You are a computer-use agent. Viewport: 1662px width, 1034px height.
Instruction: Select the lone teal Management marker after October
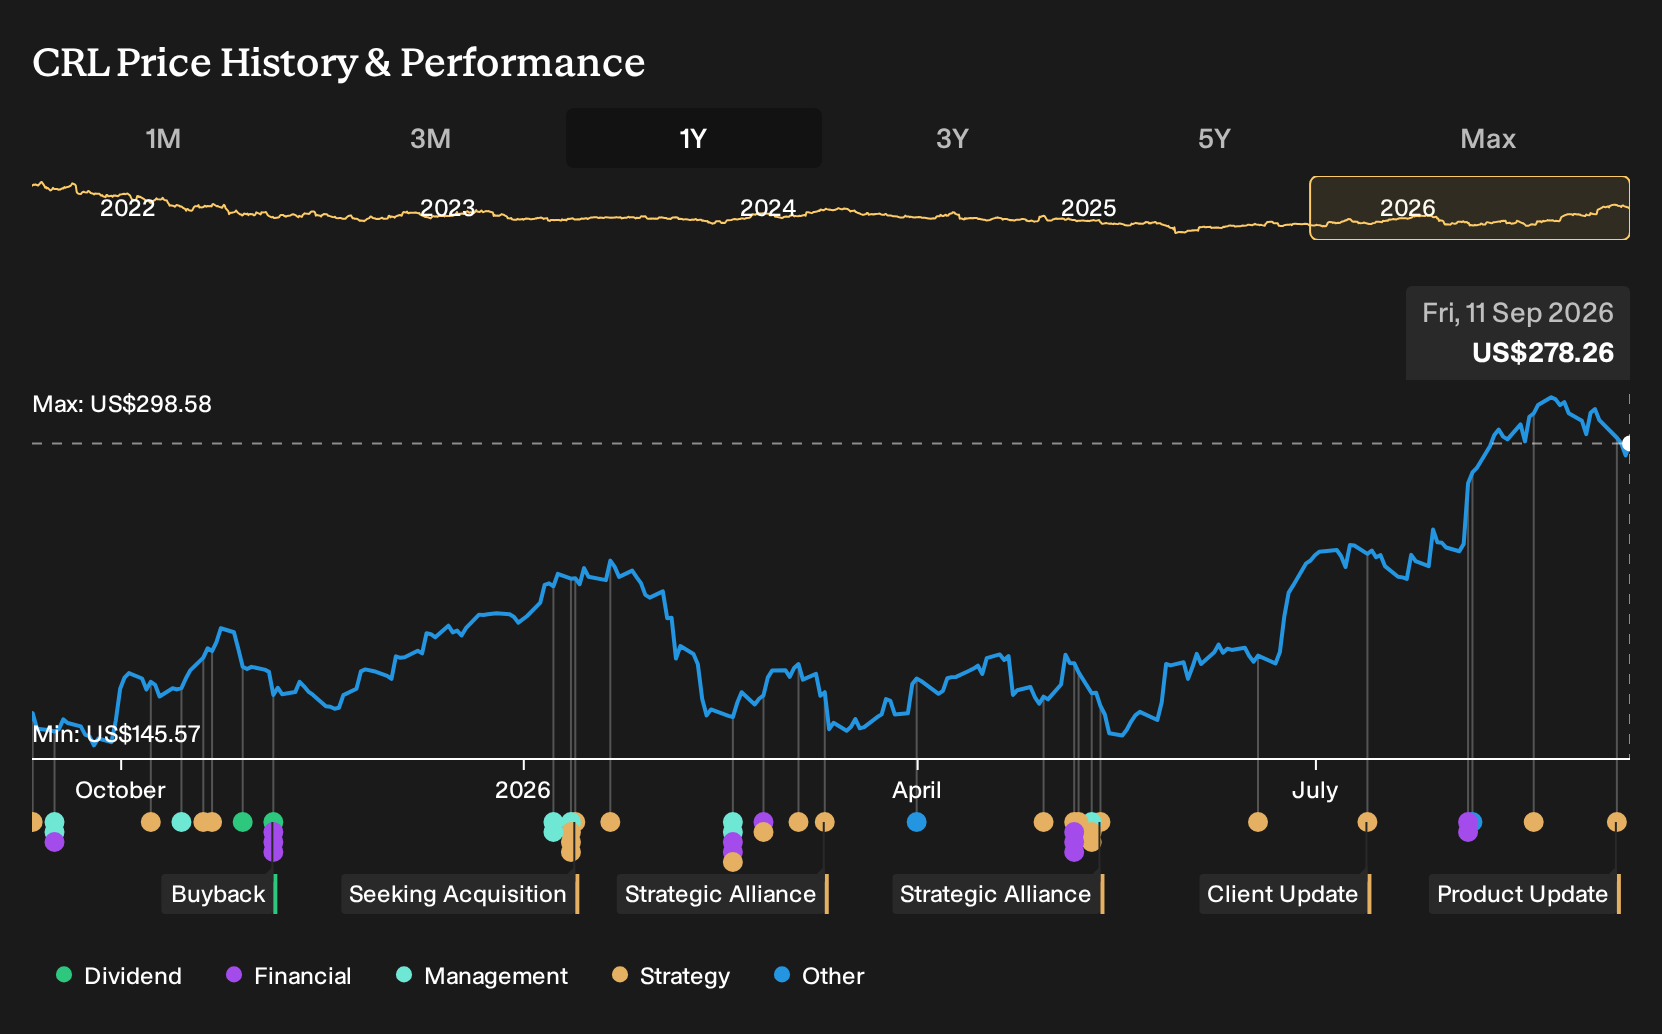coord(181,822)
